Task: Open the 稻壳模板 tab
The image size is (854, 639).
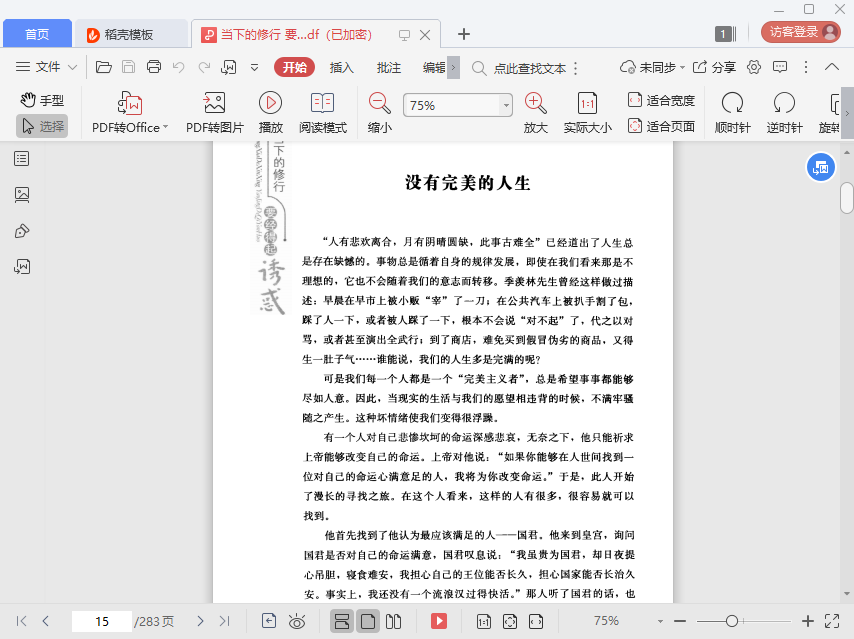Action: coord(130,34)
